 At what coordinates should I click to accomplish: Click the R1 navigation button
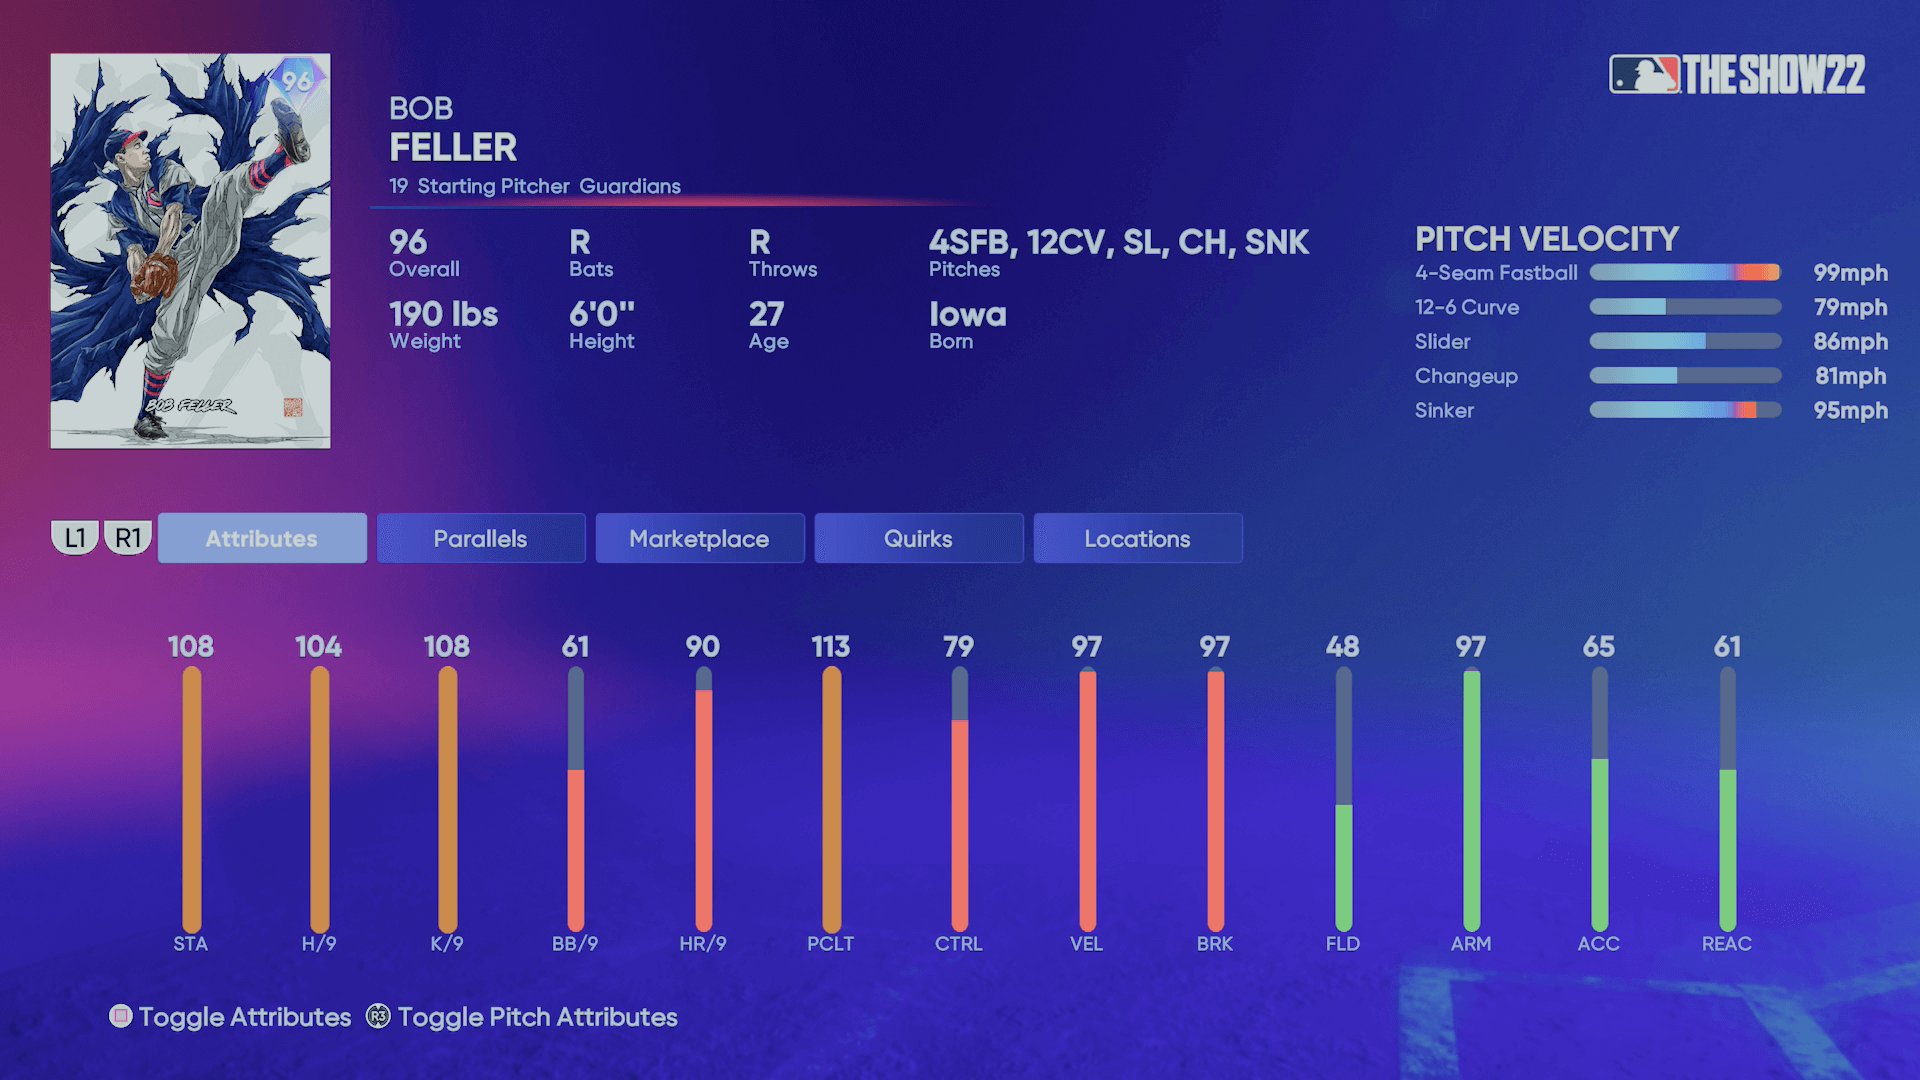(128, 538)
